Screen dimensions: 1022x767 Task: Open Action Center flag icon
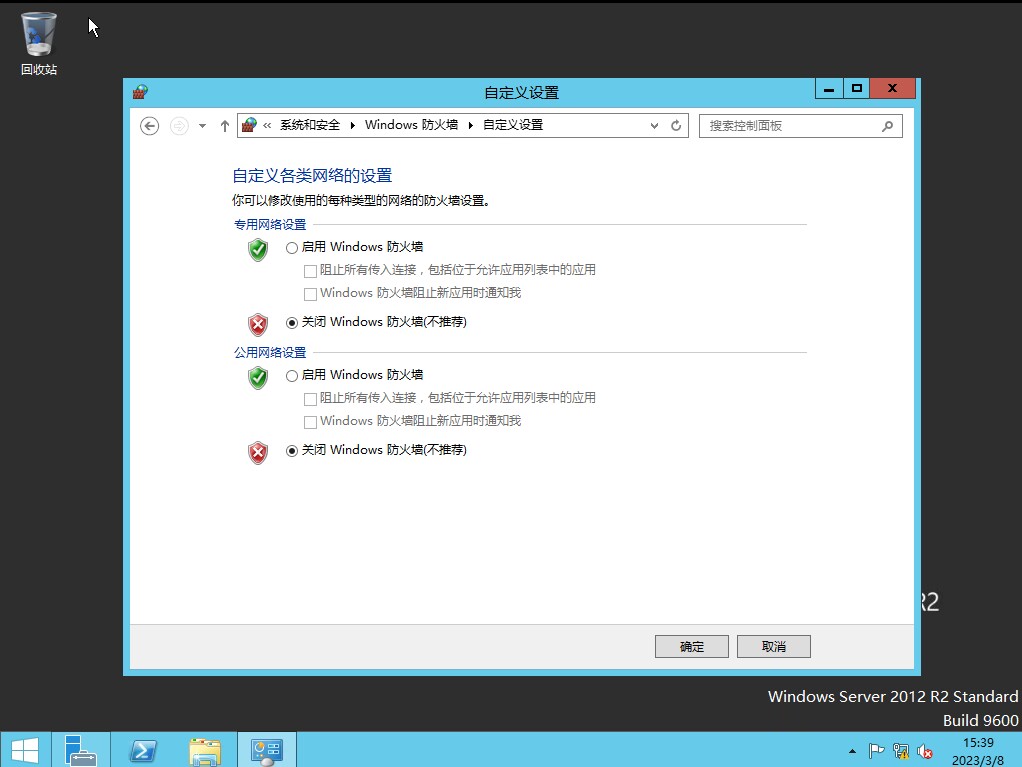point(877,751)
